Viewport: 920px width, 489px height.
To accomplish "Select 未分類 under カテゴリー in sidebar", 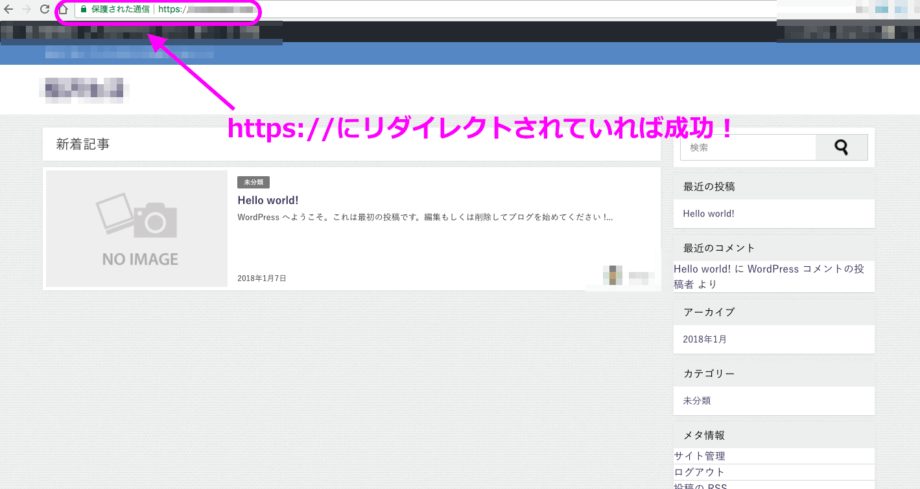I will click(x=697, y=400).
